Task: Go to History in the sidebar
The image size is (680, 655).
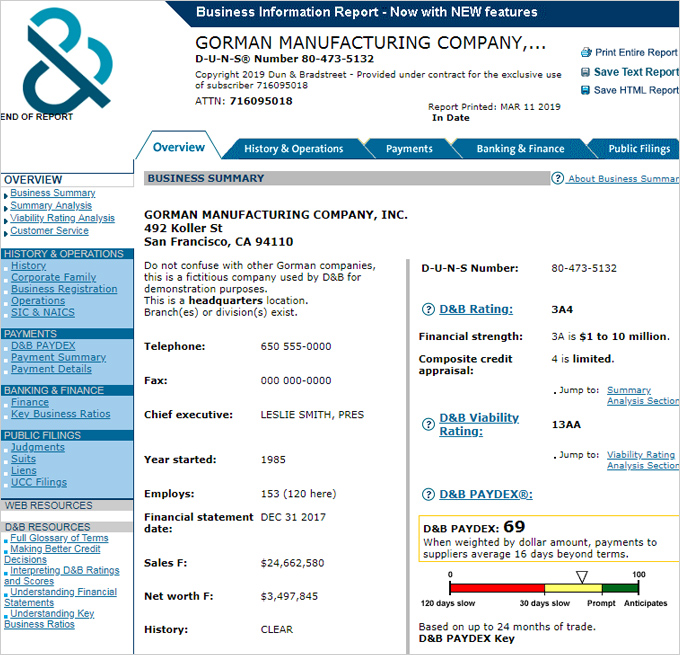Action: pyautogui.click(x=29, y=265)
